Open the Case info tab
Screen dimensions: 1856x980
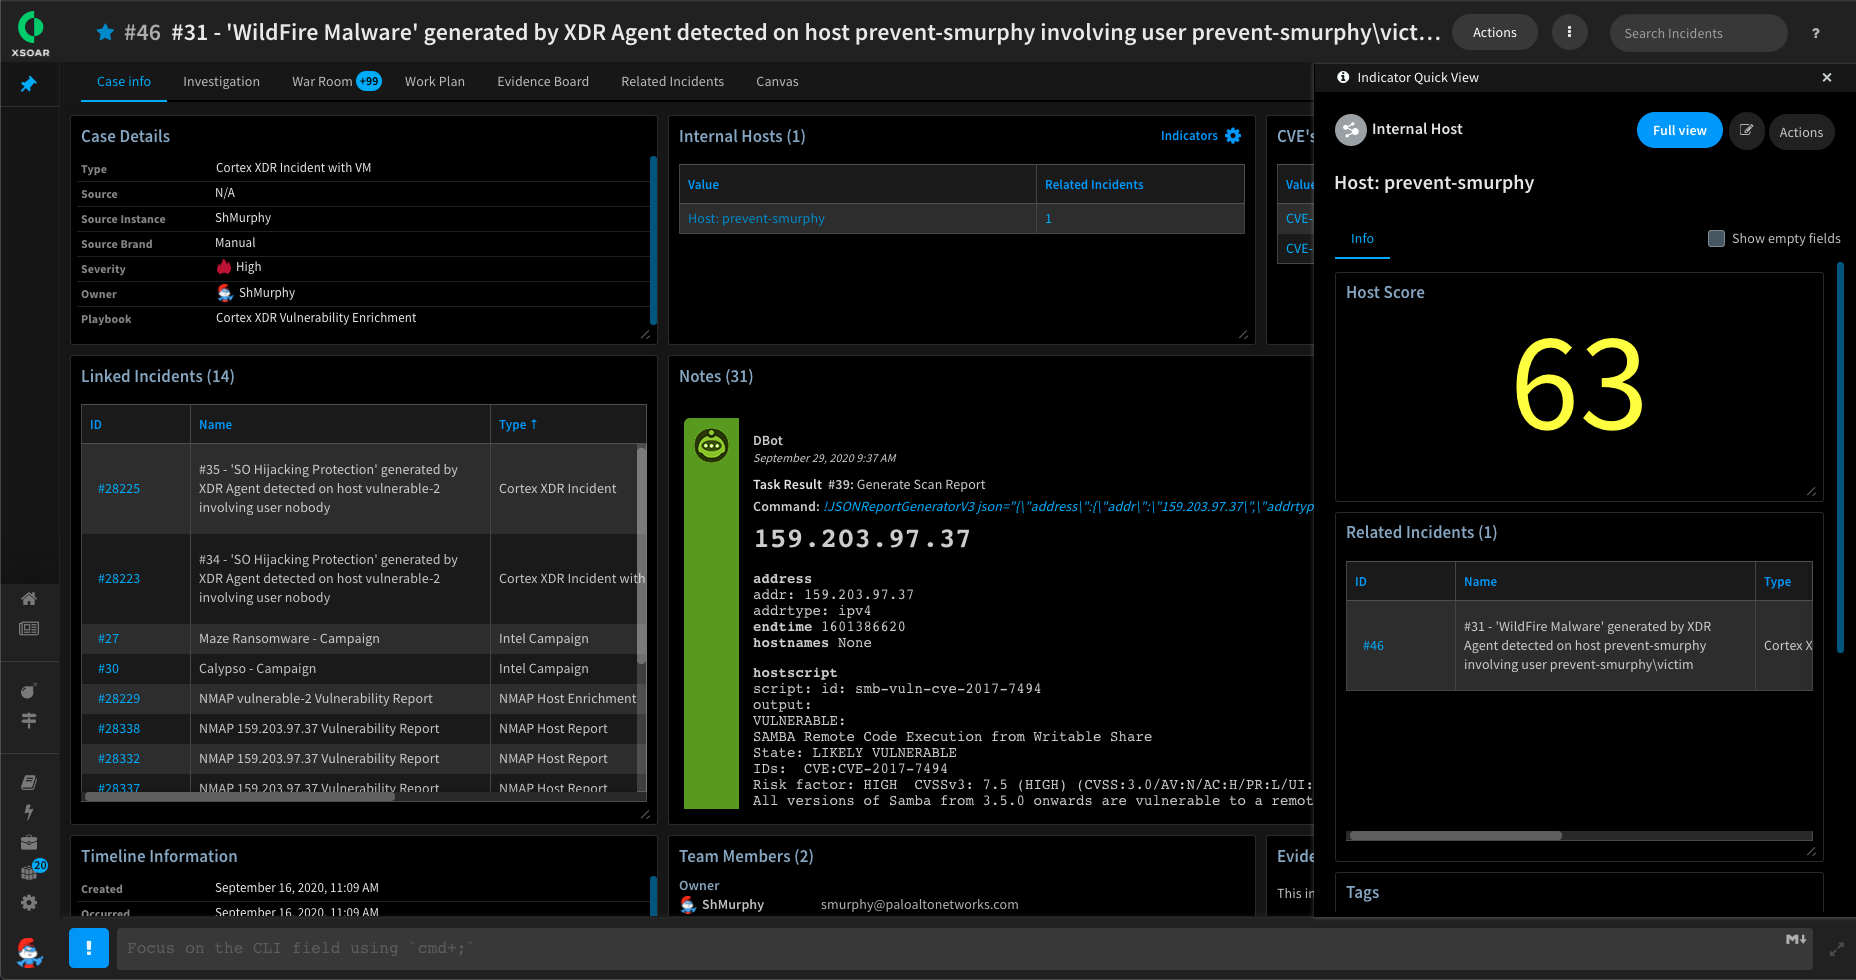tap(124, 82)
